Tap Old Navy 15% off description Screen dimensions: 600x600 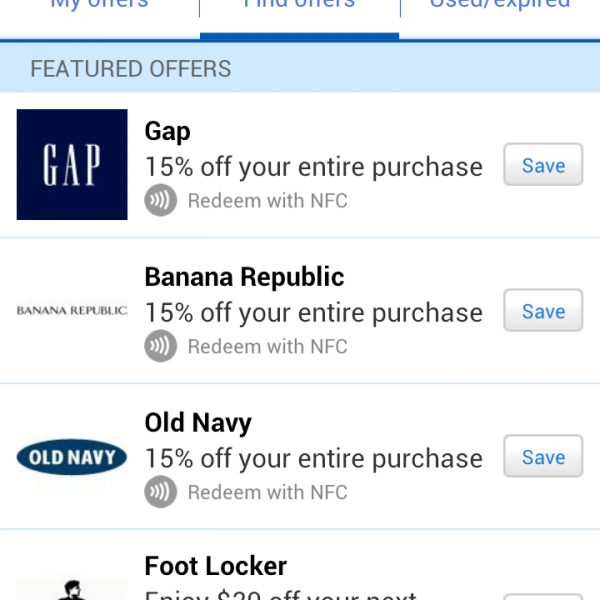pos(313,459)
